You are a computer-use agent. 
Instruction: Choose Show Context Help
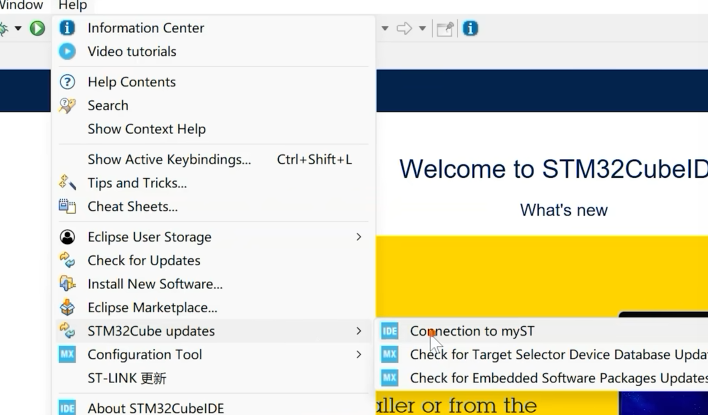214,129
